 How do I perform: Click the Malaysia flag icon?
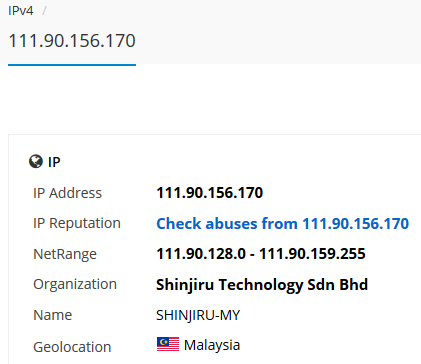[x=168, y=344]
